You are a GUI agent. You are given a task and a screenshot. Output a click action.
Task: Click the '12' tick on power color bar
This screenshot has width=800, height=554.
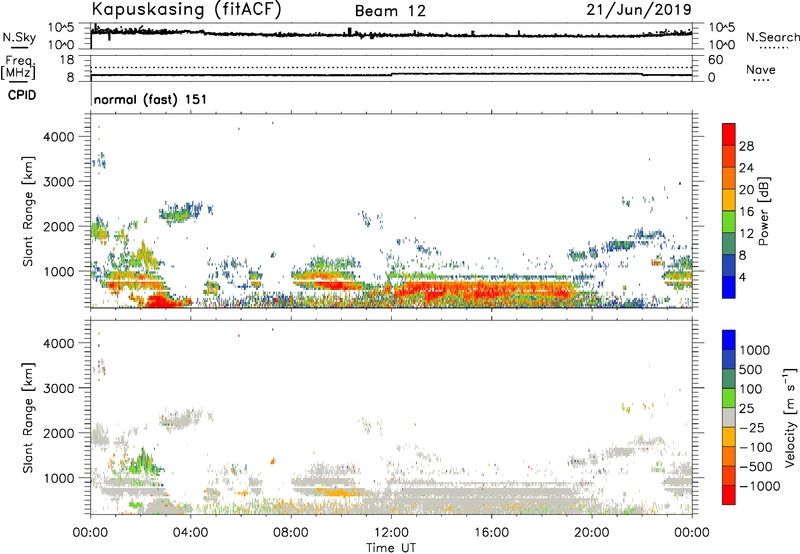tap(746, 233)
